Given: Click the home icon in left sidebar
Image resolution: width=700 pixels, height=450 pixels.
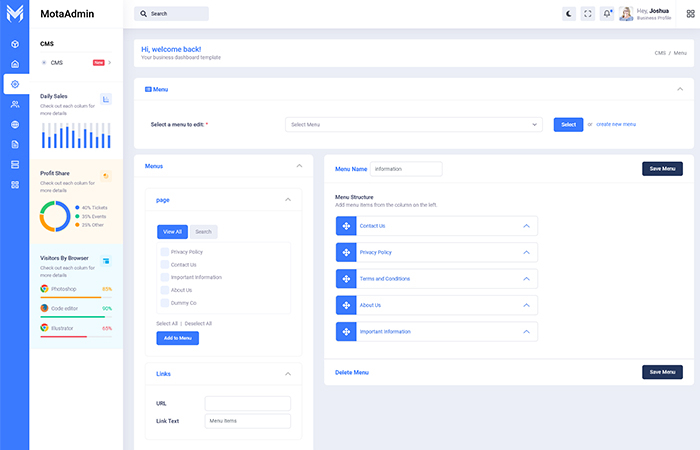Looking at the screenshot, I should pos(15,64).
